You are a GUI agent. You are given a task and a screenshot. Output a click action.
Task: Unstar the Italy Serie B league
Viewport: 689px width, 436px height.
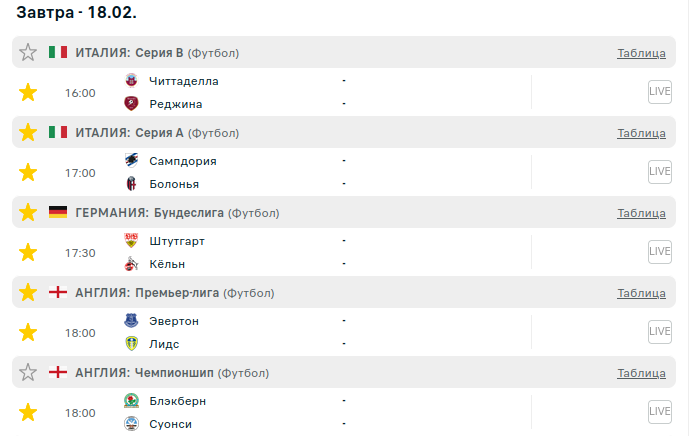click(x=28, y=52)
